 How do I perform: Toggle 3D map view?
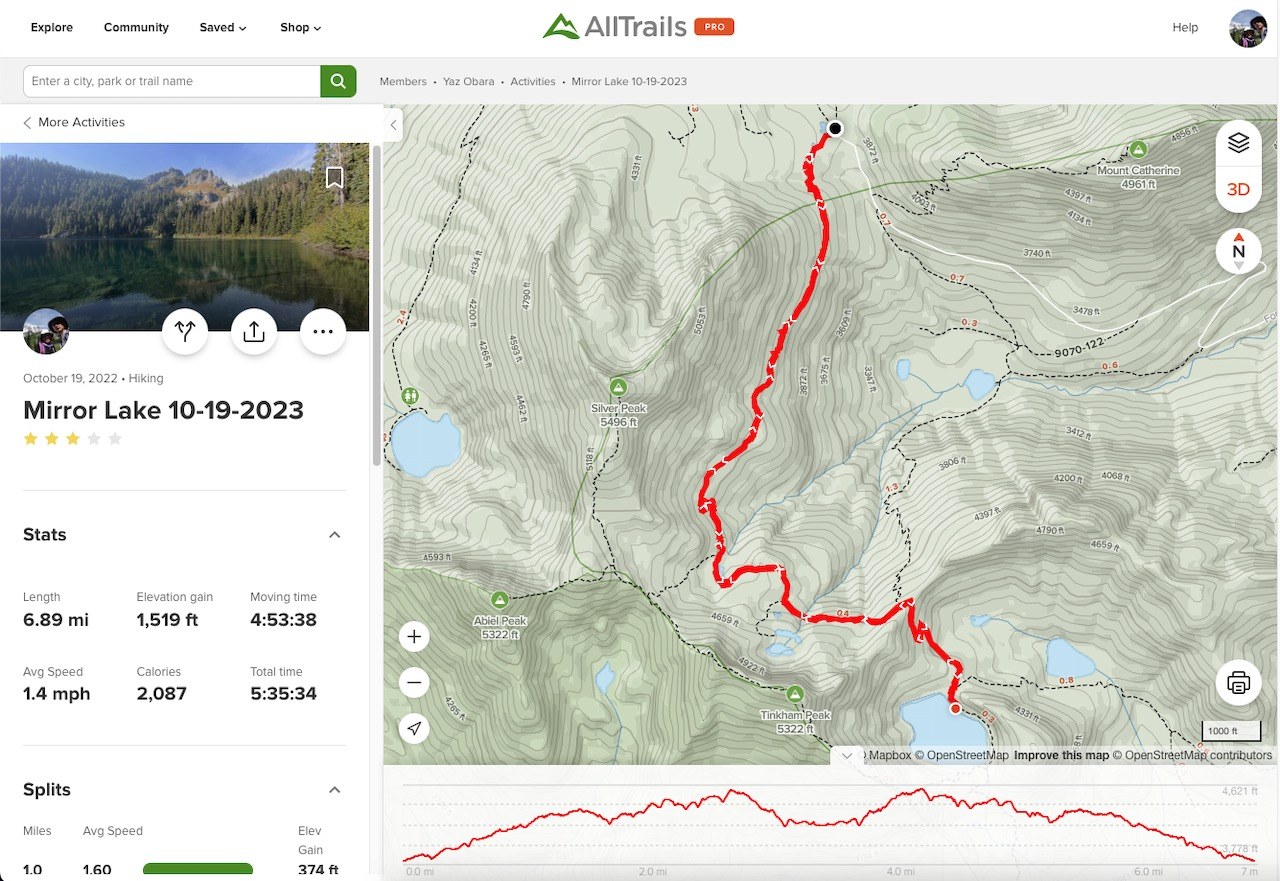[1238, 189]
